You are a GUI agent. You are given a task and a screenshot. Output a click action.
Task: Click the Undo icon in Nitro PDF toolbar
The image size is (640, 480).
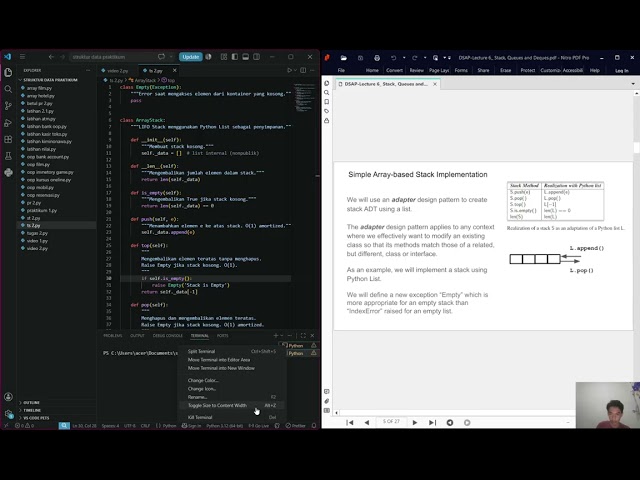pos(393,58)
